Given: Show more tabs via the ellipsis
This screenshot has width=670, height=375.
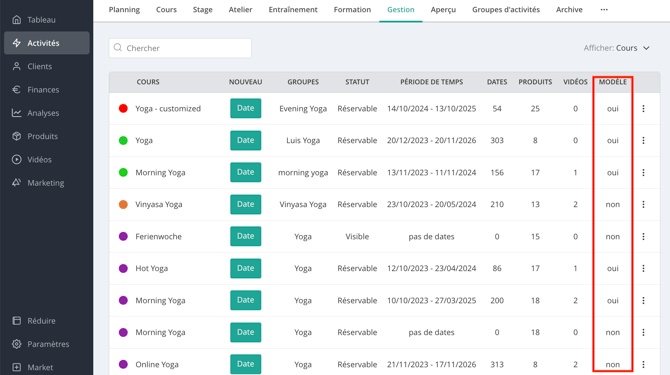Looking at the screenshot, I should coord(604,9).
